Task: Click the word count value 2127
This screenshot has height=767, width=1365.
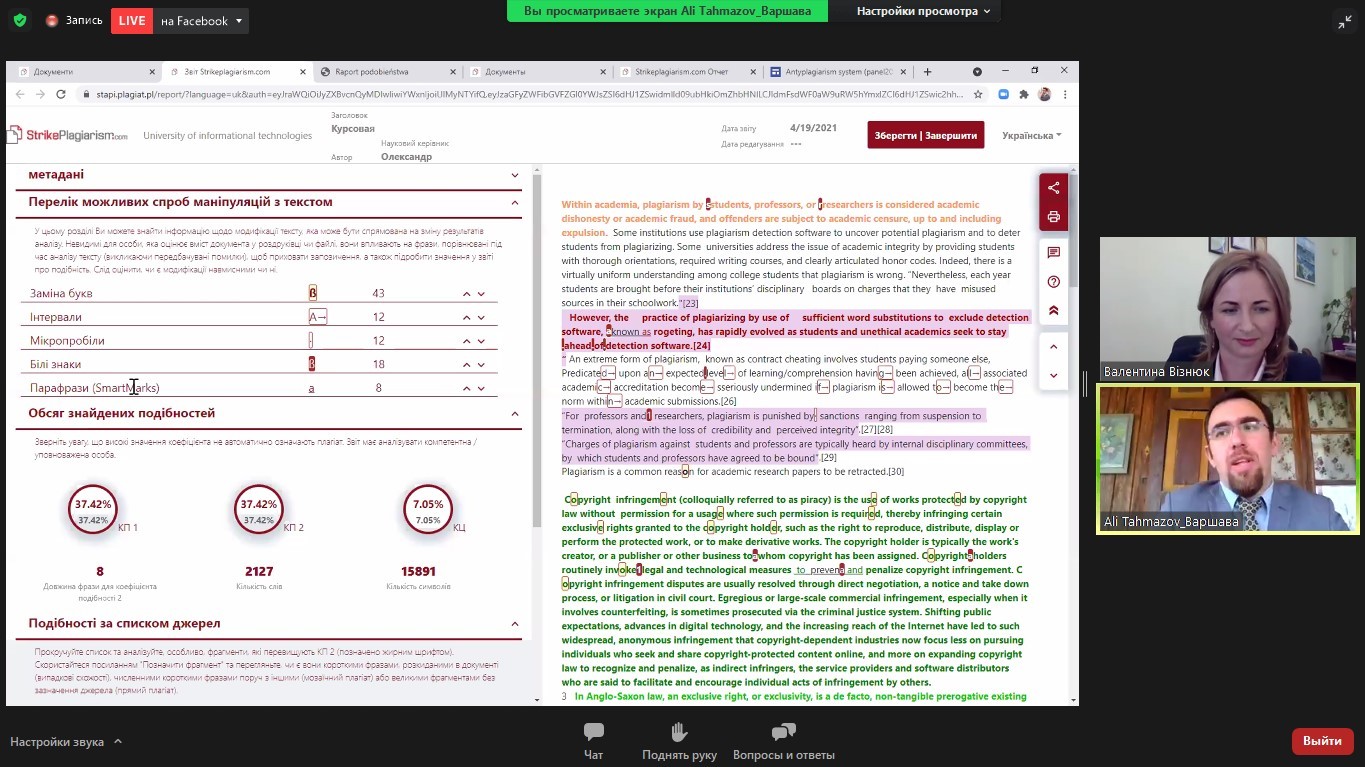Action: click(259, 571)
